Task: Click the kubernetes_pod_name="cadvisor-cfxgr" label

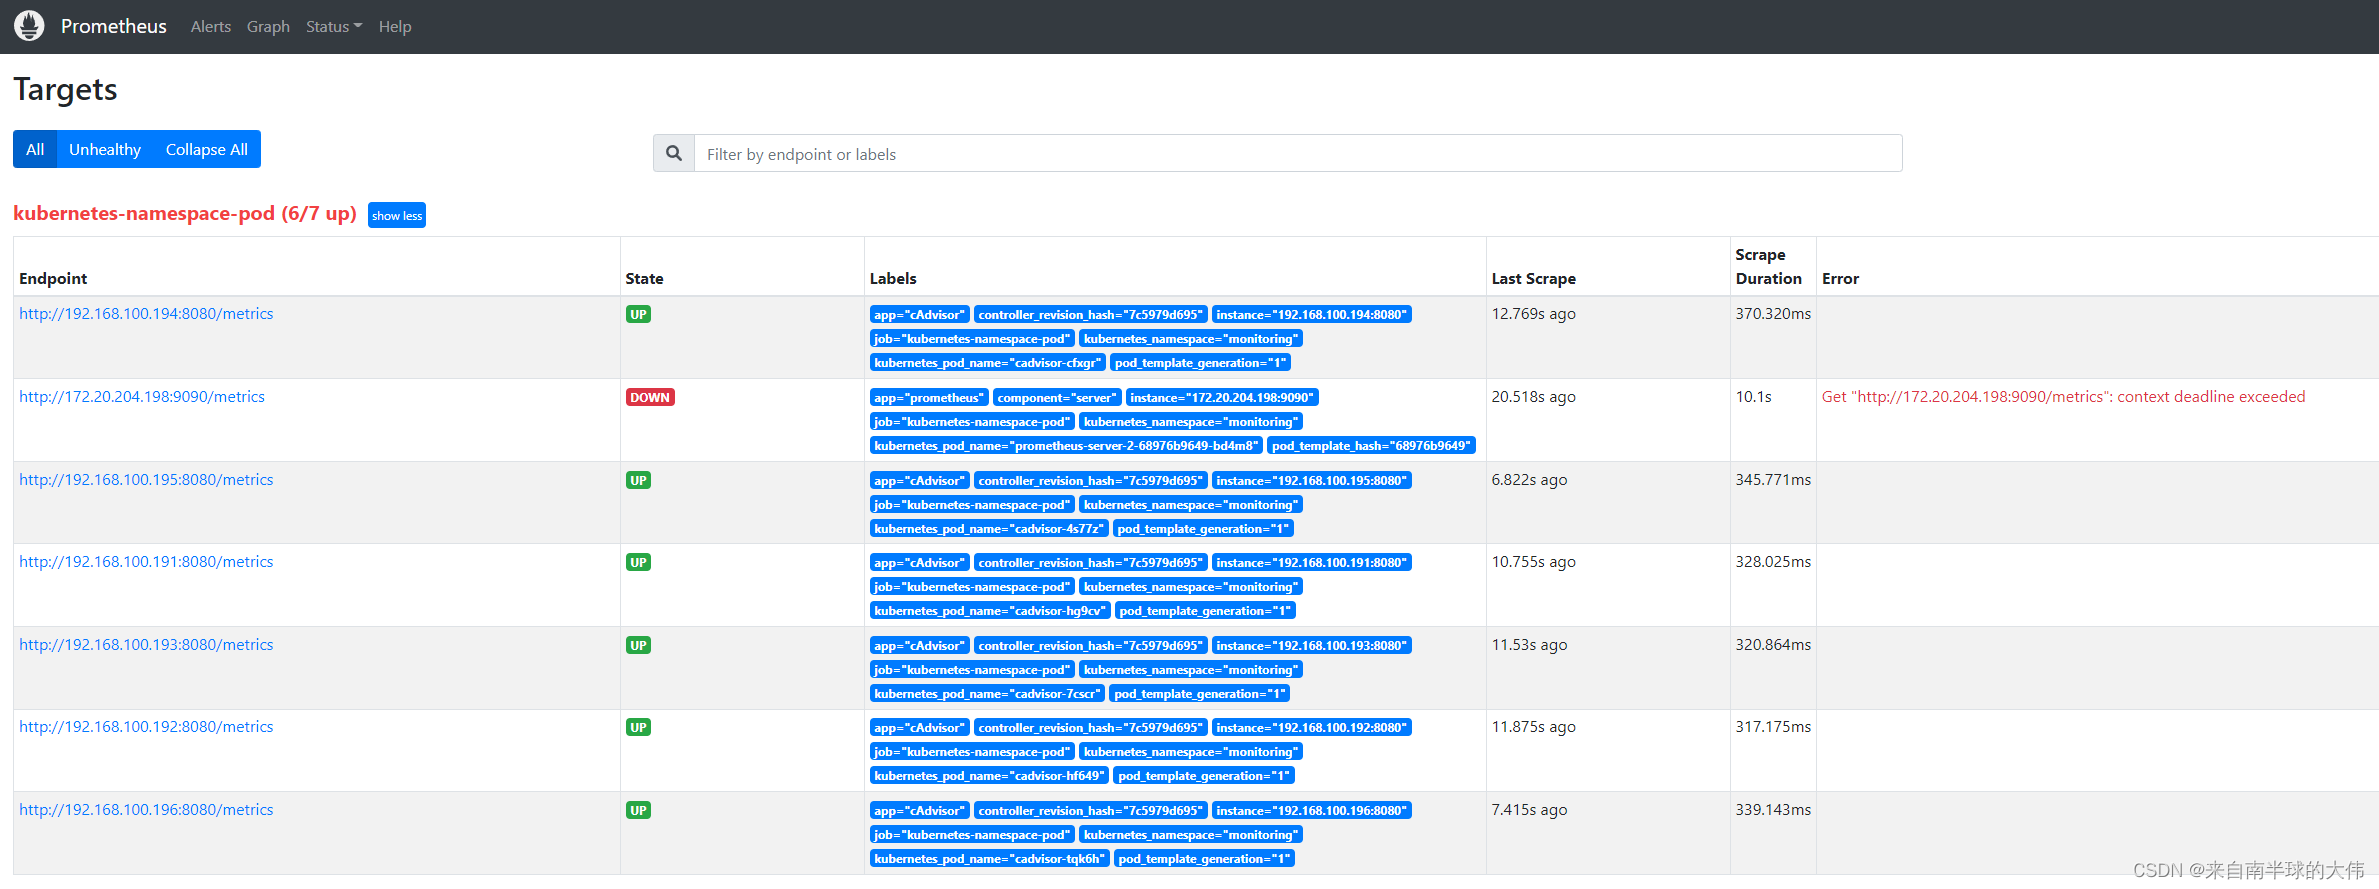Action: [x=988, y=363]
